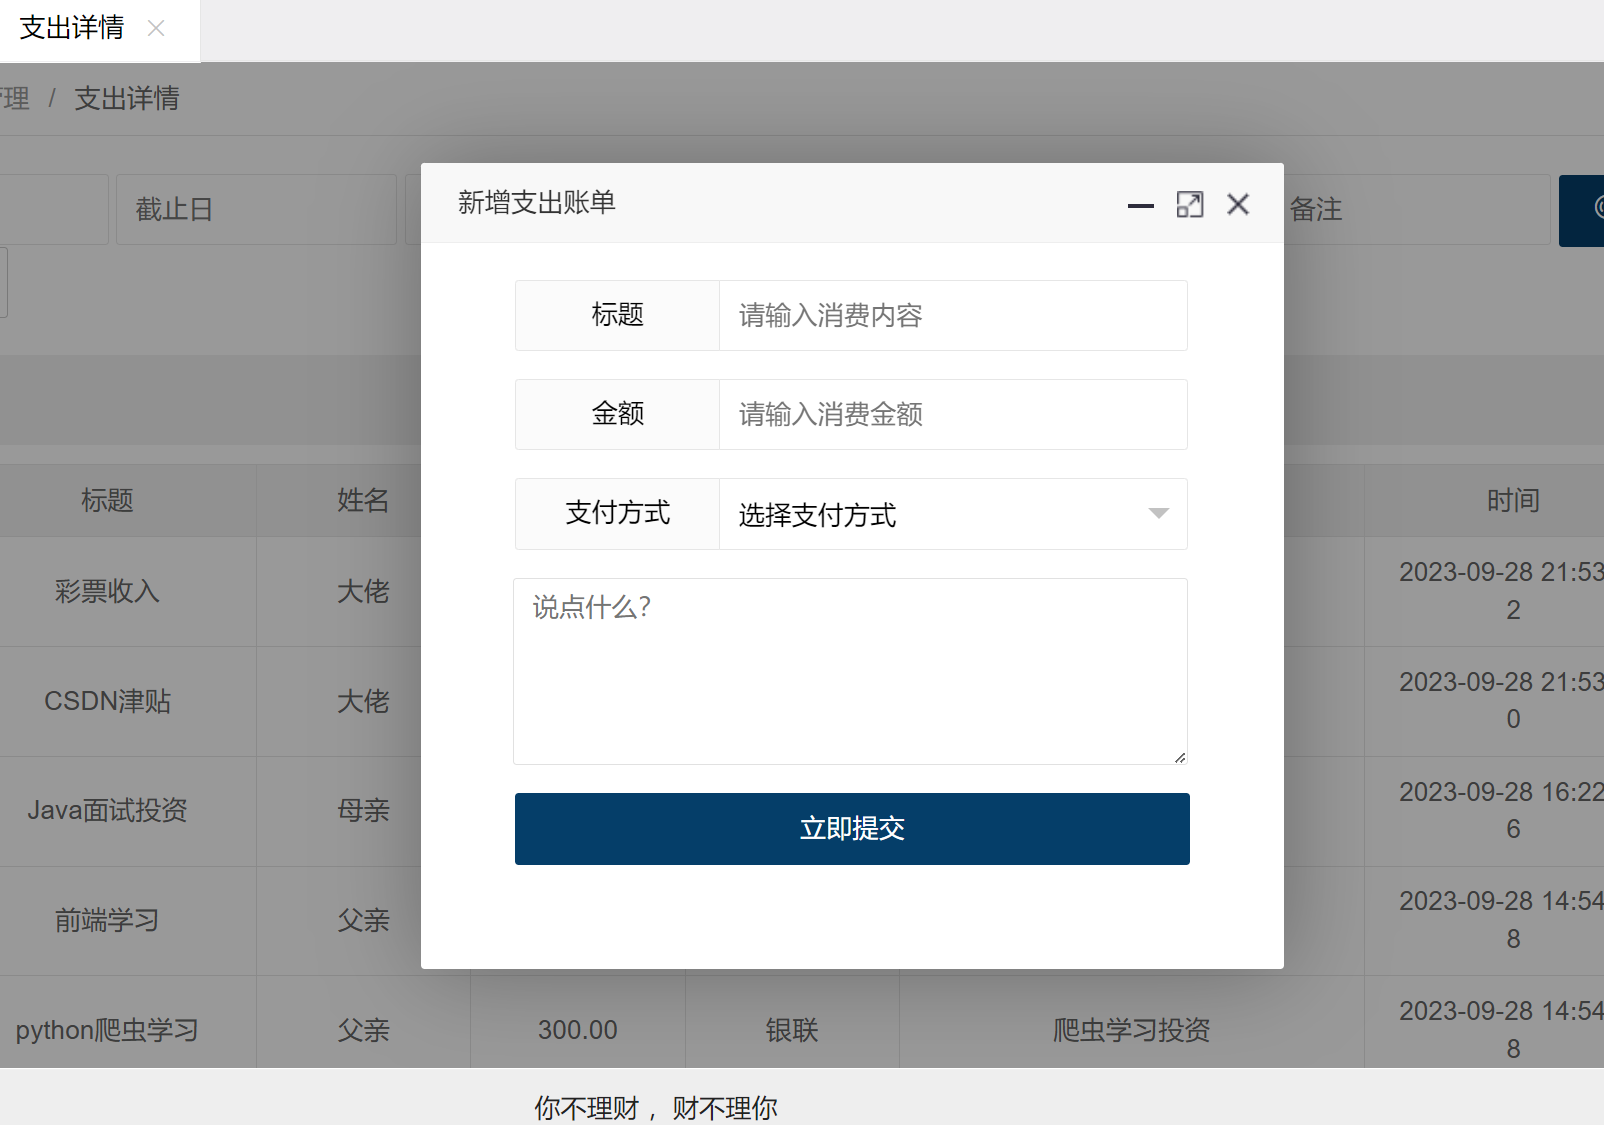Switch to the 支出详情 tab

tap(72, 29)
